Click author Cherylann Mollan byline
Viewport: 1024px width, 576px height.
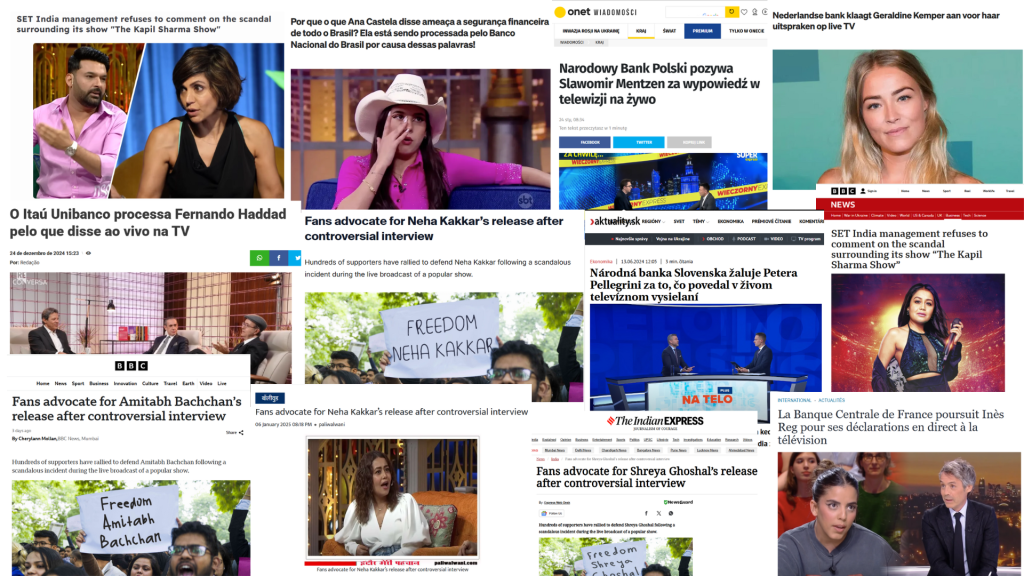point(37,439)
